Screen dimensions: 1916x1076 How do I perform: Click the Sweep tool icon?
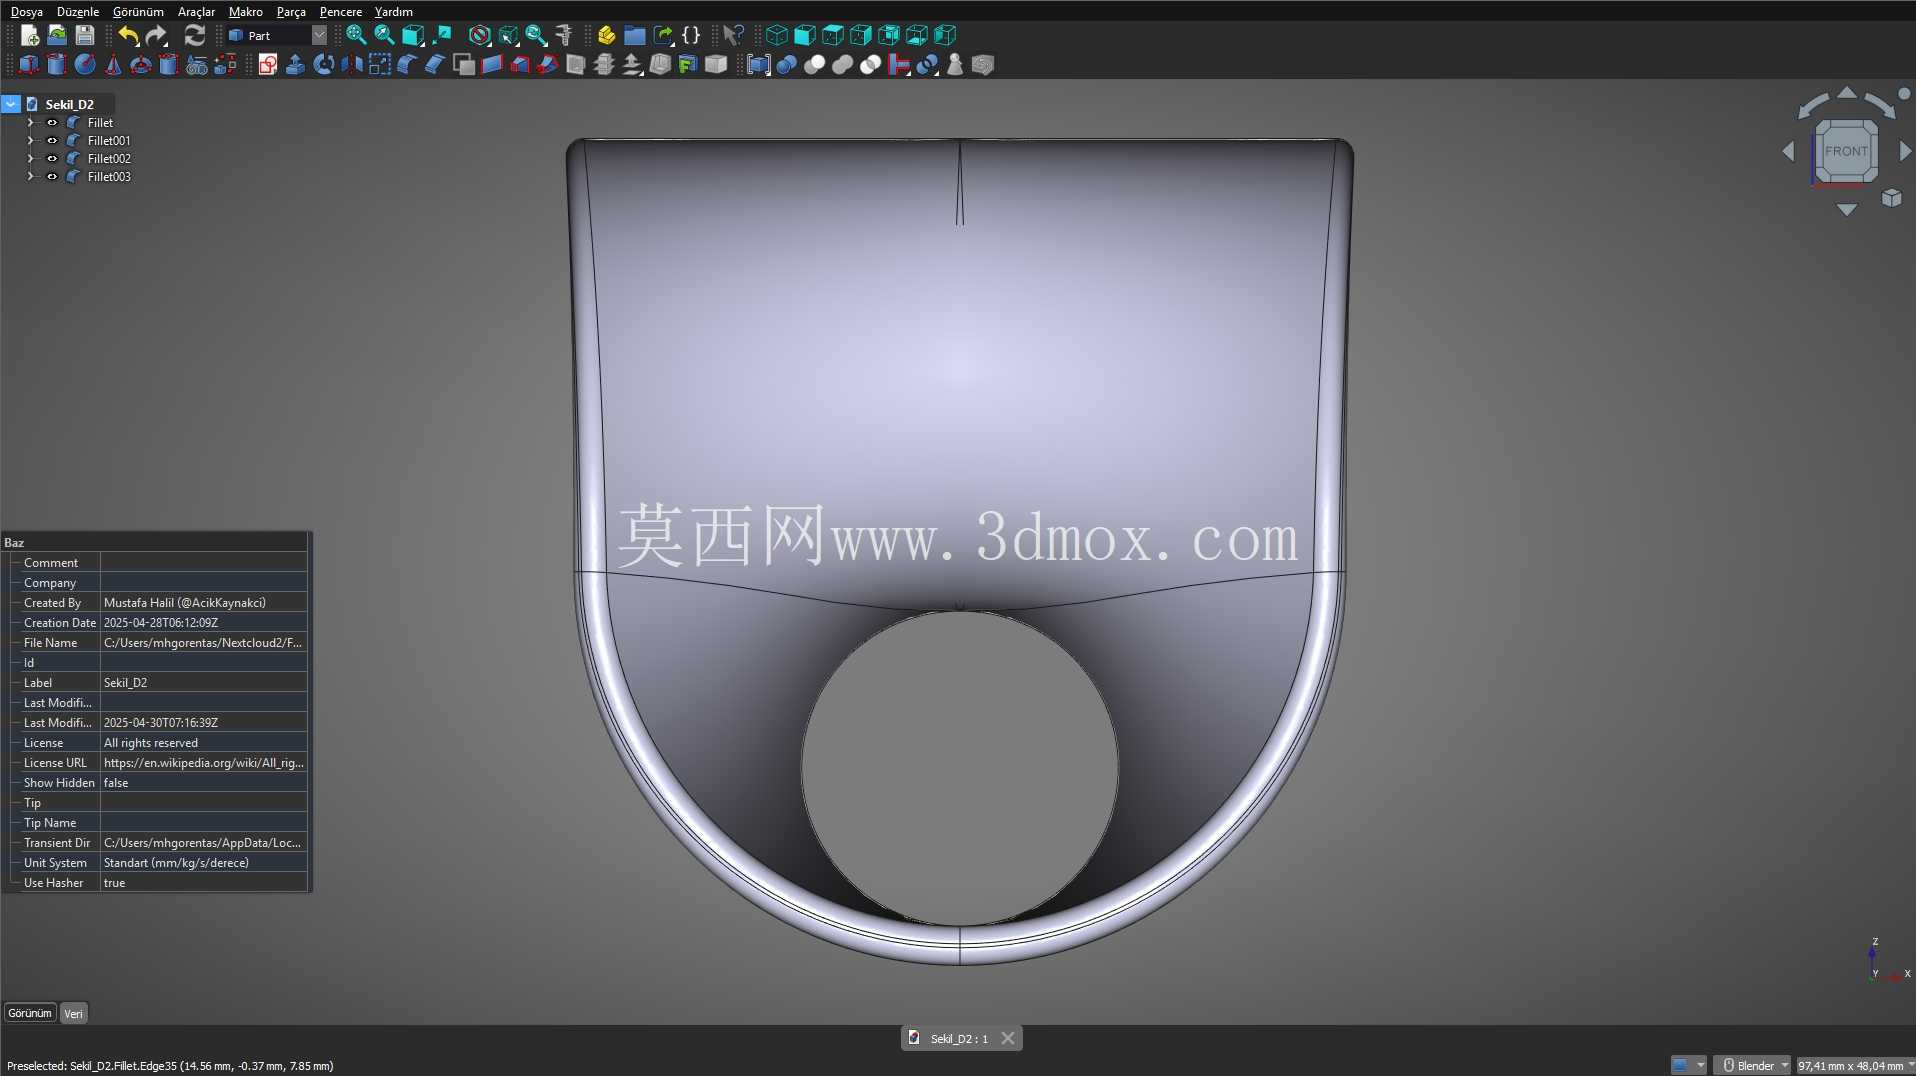point(547,65)
